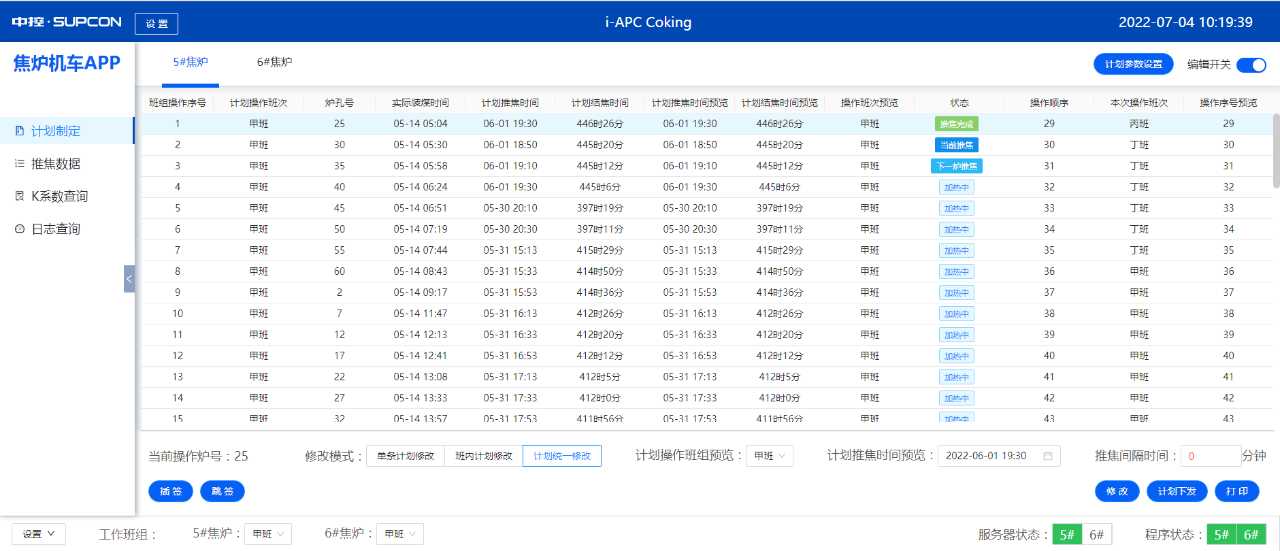The image size is (1280, 551).
Task: Click the 推焦数据 list icon in sidebar
Action: point(20,164)
